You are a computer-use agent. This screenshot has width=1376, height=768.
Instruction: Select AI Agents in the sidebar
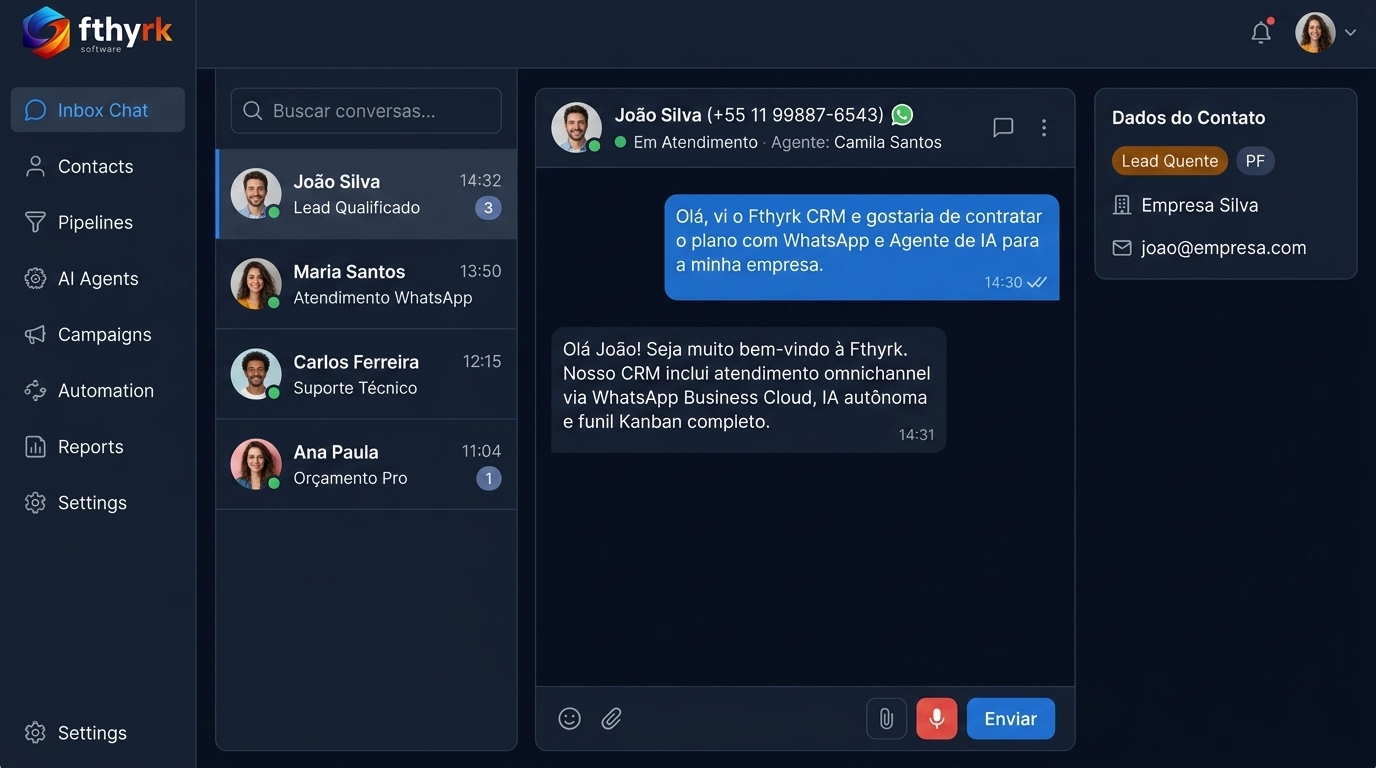tap(98, 278)
